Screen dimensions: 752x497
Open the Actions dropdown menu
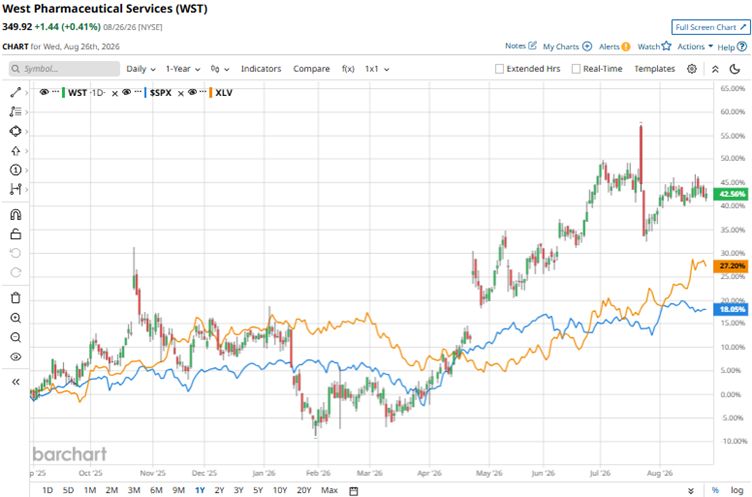coord(695,47)
